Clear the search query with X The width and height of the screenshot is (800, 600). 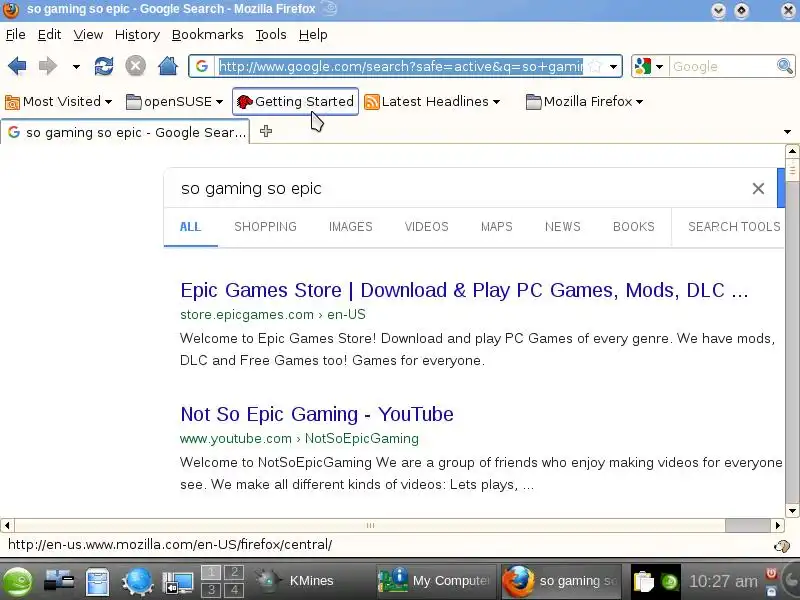click(758, 188)
